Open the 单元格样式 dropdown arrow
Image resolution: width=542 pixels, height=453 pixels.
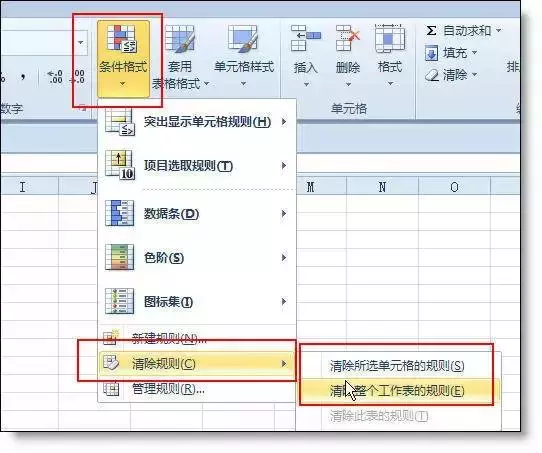[243, 84]
